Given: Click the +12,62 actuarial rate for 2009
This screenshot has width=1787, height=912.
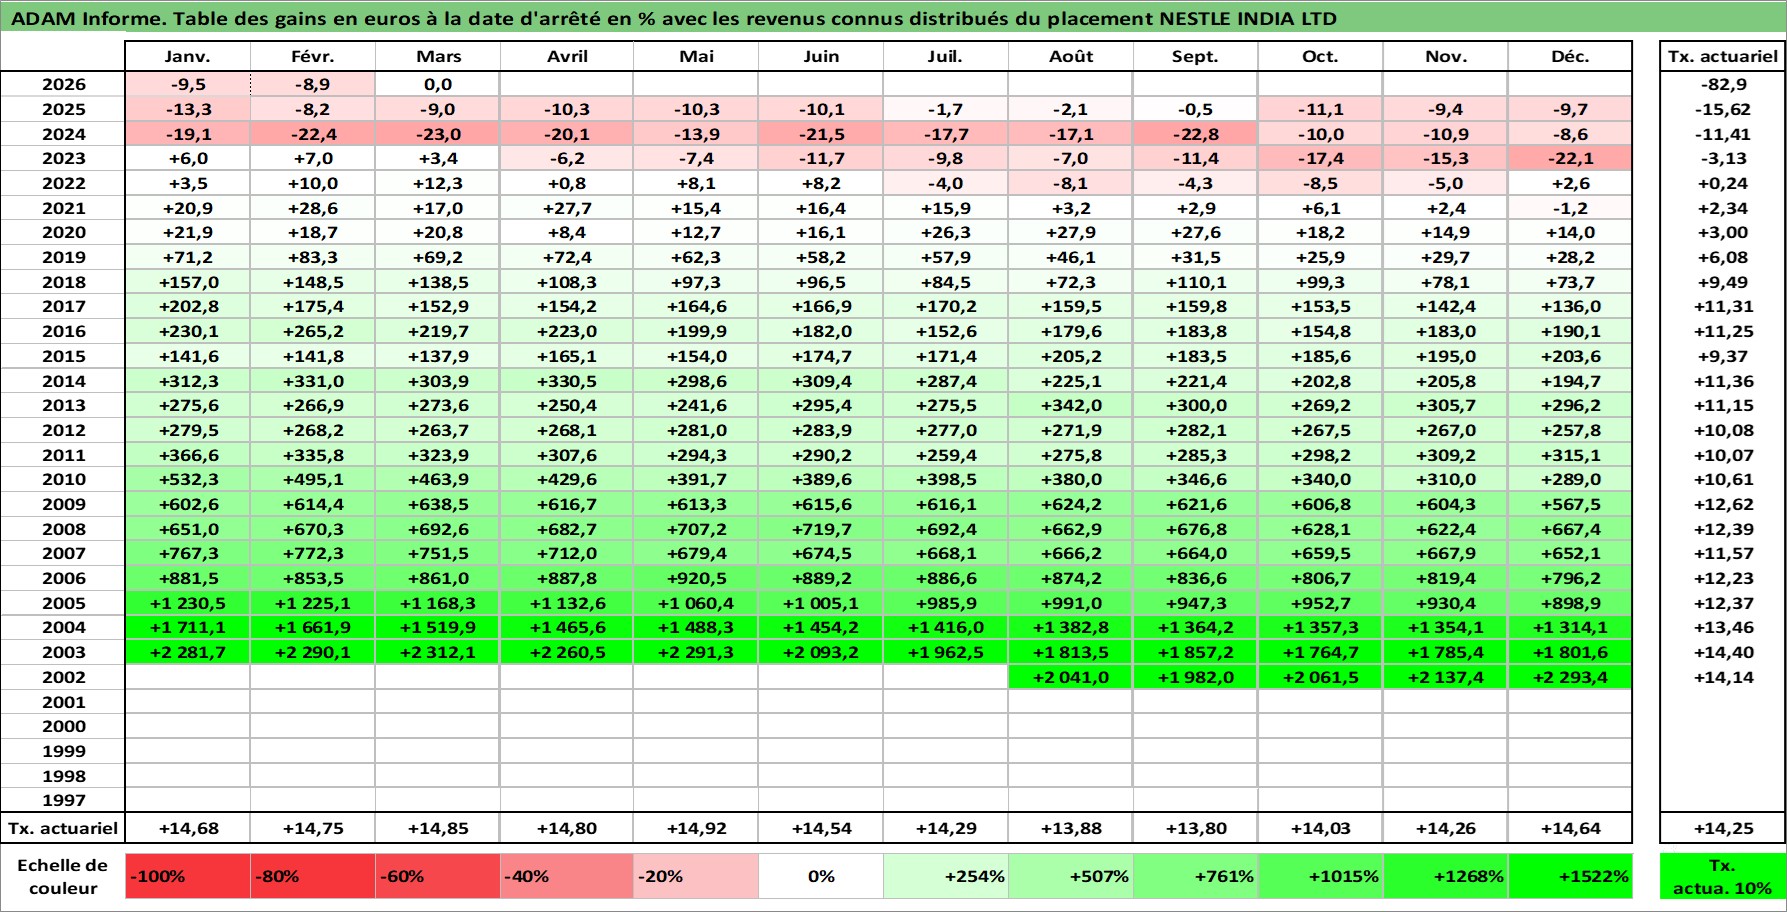Looking at the screenshot, I should [x=1723, y=504].
